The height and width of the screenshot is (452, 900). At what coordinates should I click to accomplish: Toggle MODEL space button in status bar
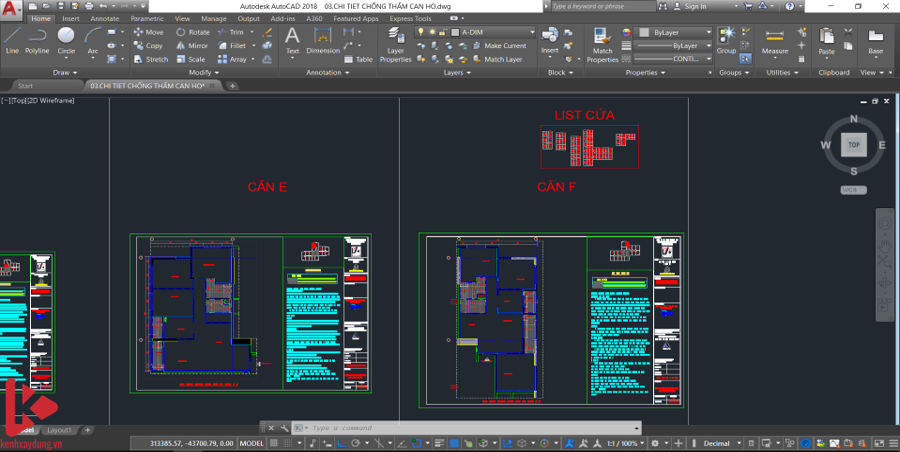[x=252, y=442]
